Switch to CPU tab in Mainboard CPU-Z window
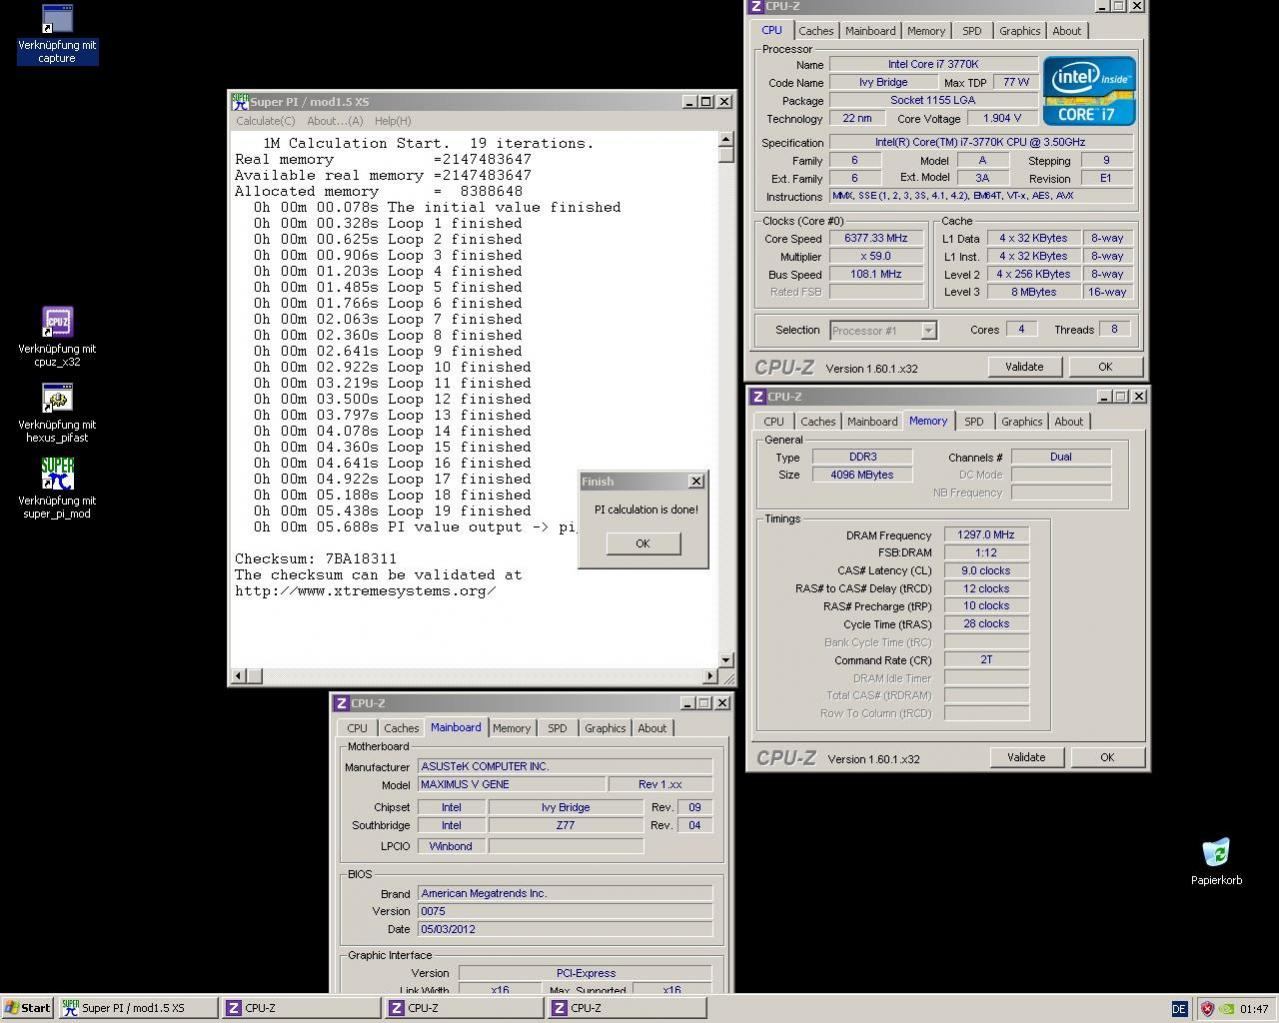Screen dimensions: 1279x1023 [x=357, y=728]
